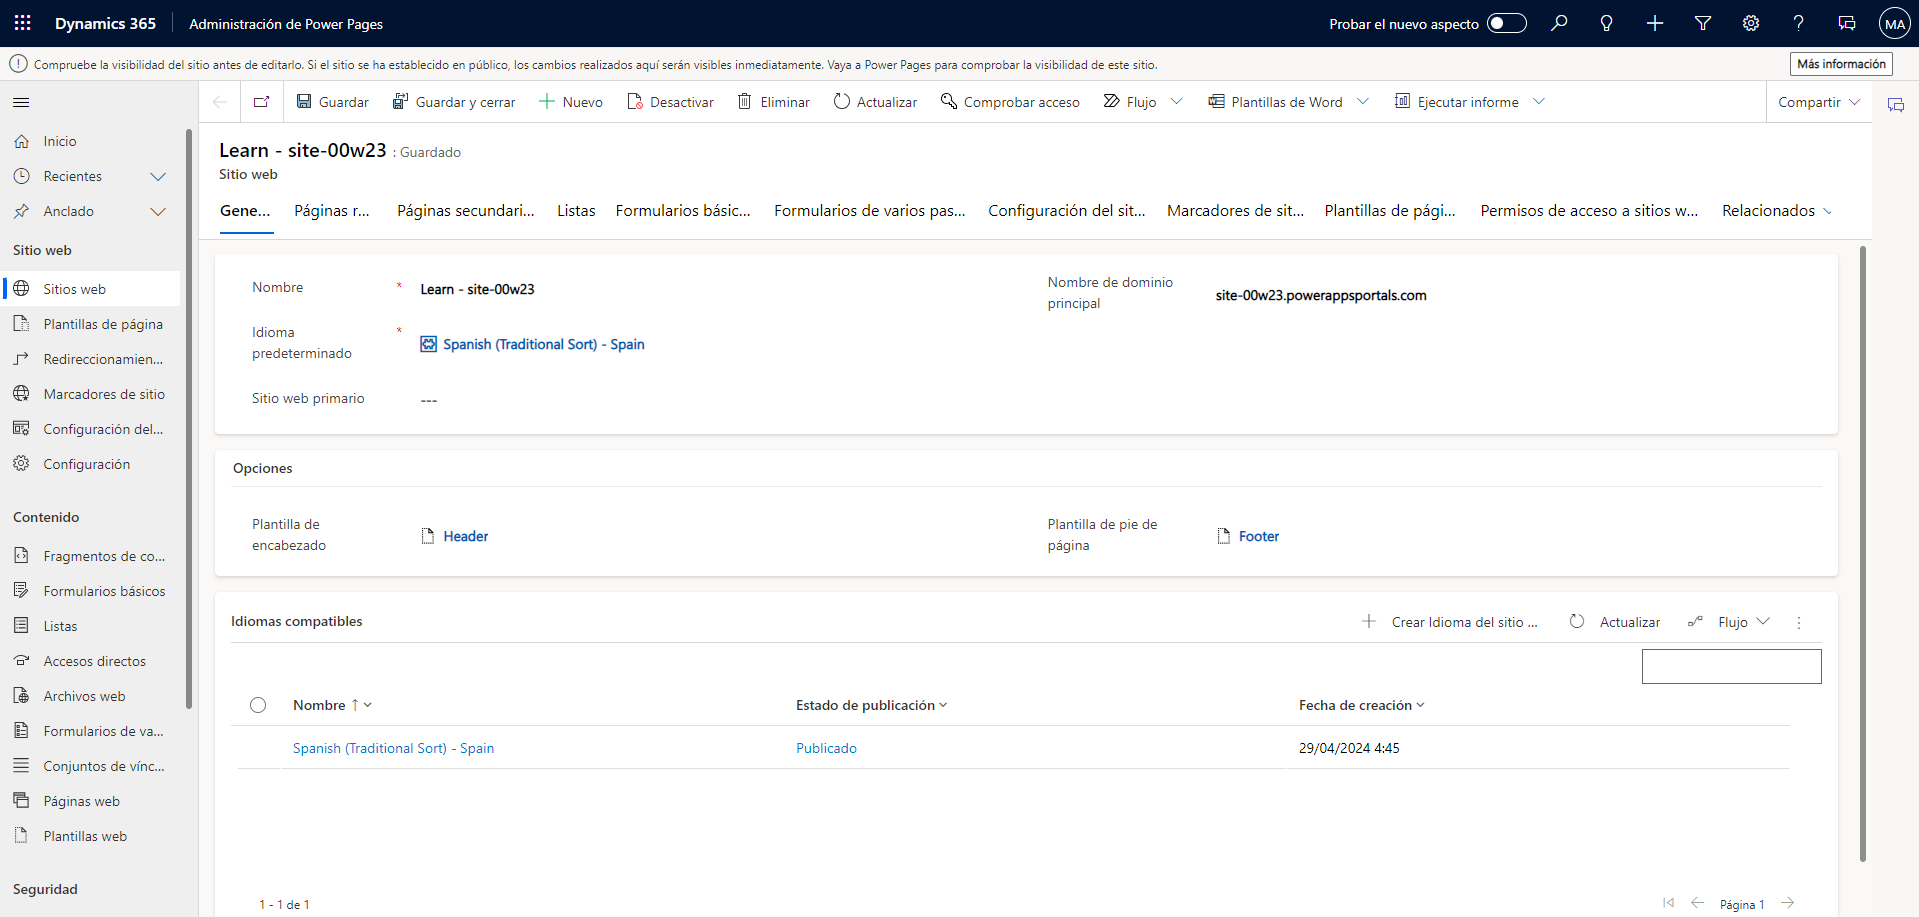Click Comprobar acceso command
The image size is (1919, 917).
click(1010, 102)
